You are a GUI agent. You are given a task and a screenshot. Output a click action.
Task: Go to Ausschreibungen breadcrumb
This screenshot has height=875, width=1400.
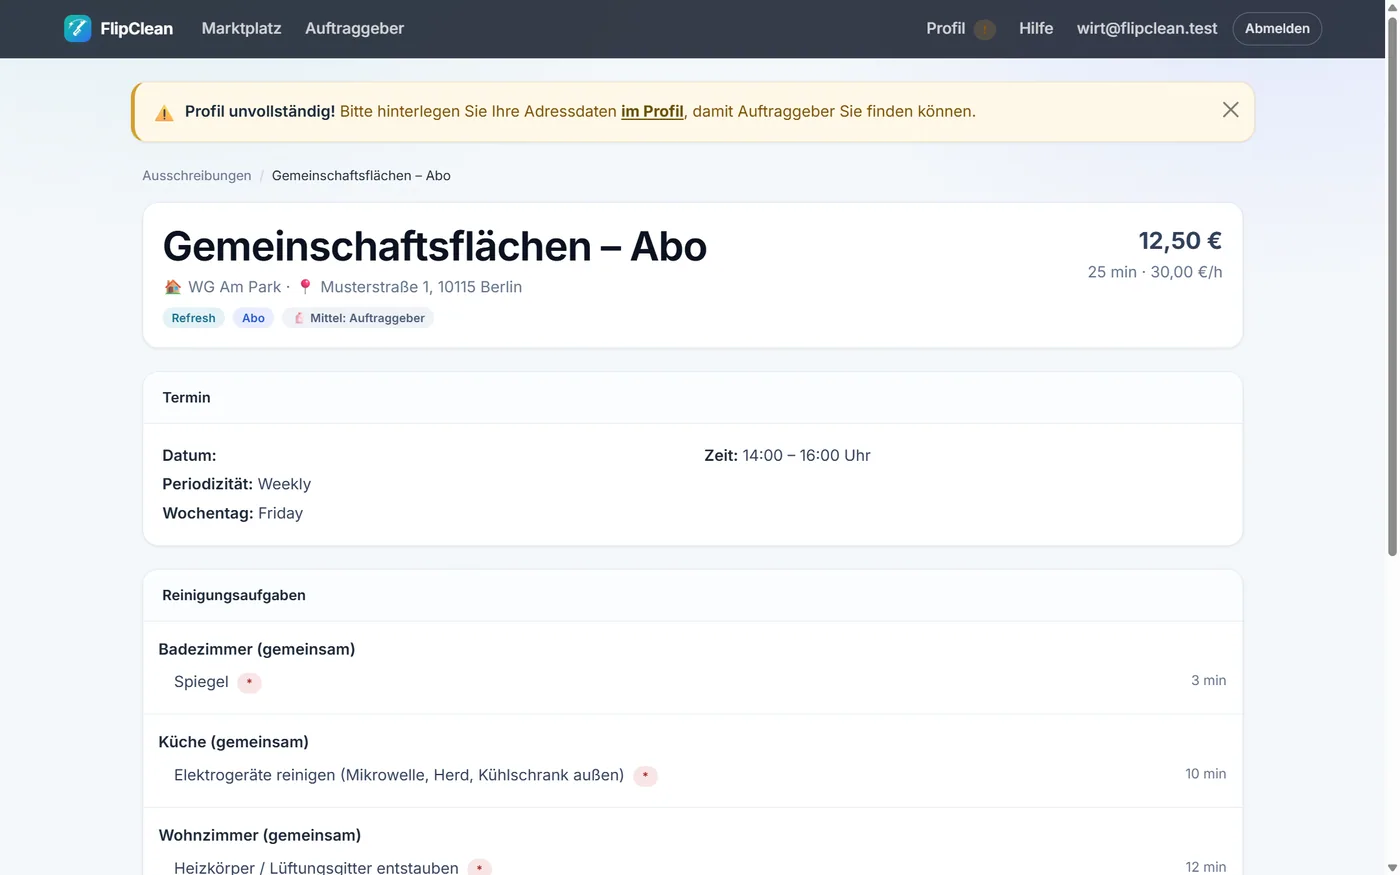tap(197, 175)
